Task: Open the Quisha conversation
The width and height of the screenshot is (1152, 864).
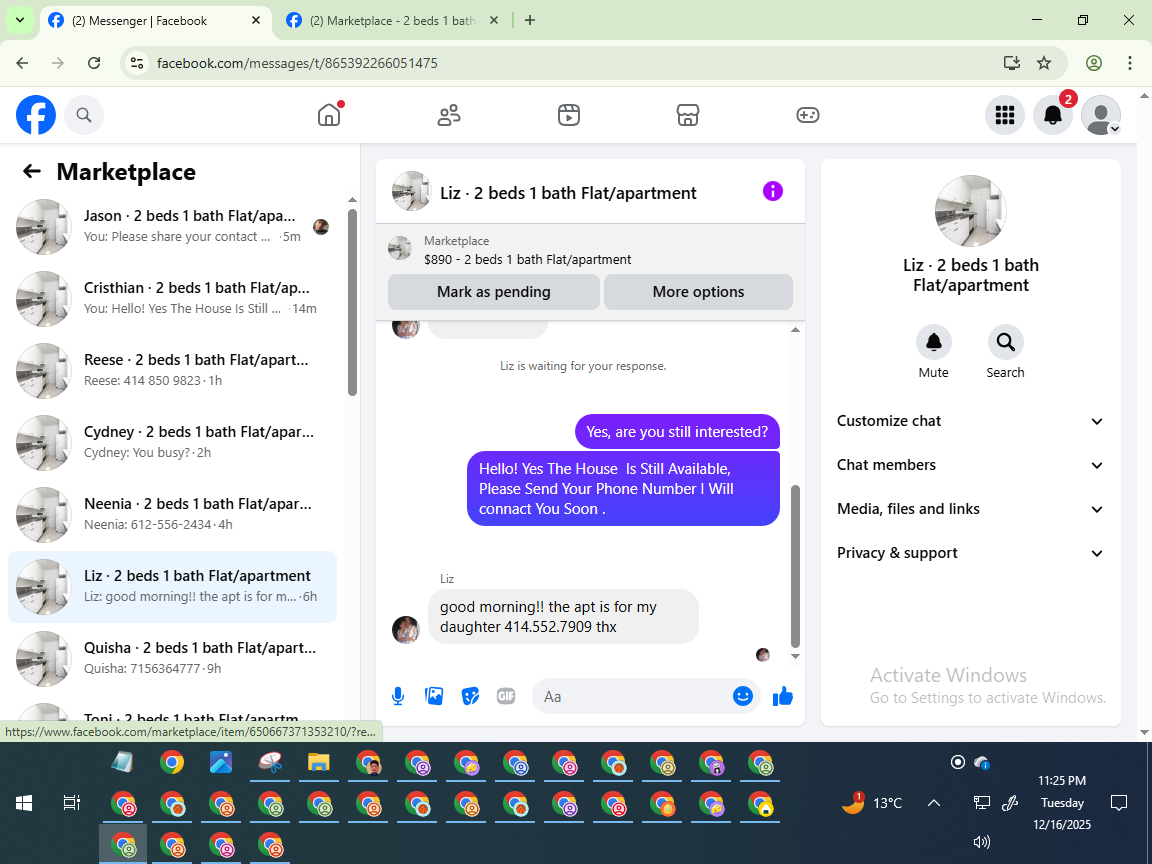Action: coord(173,659)
